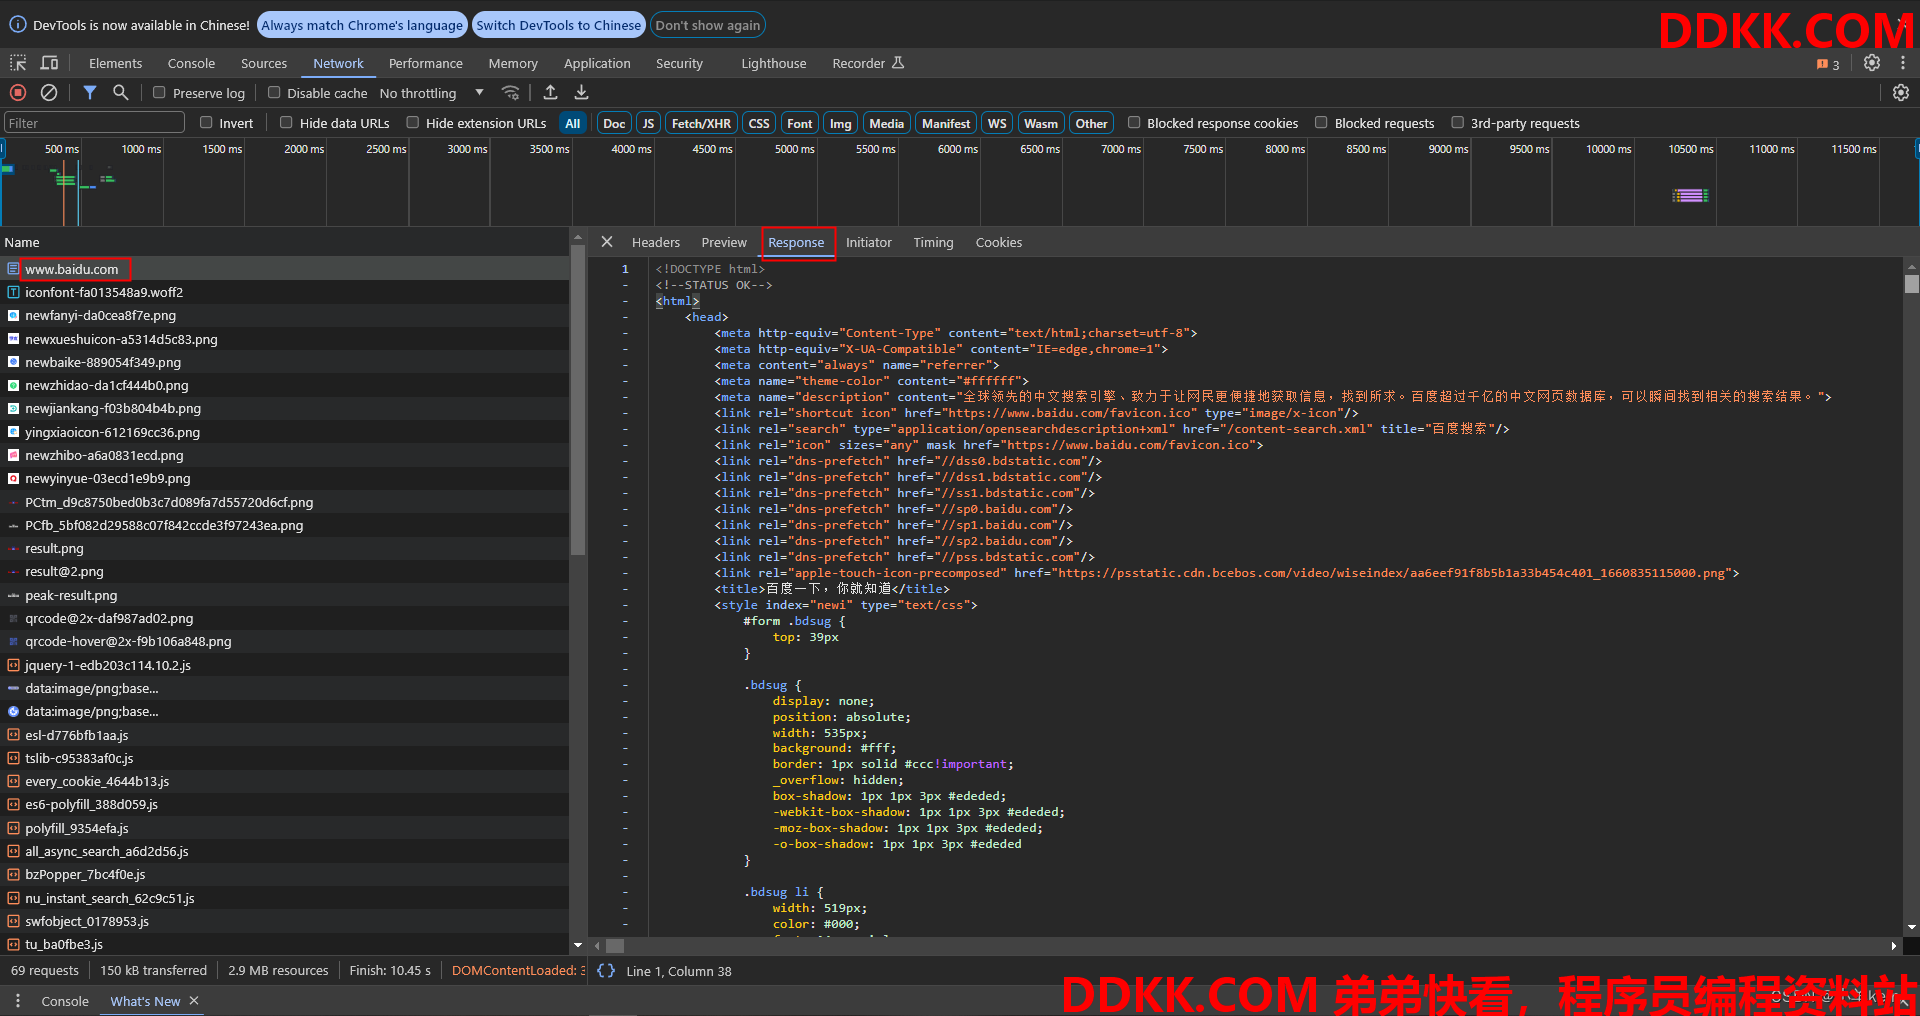Clear the network log
Image resolution: width=1920 pixels, height=1016 pixels.
click(x=49, y=92)
